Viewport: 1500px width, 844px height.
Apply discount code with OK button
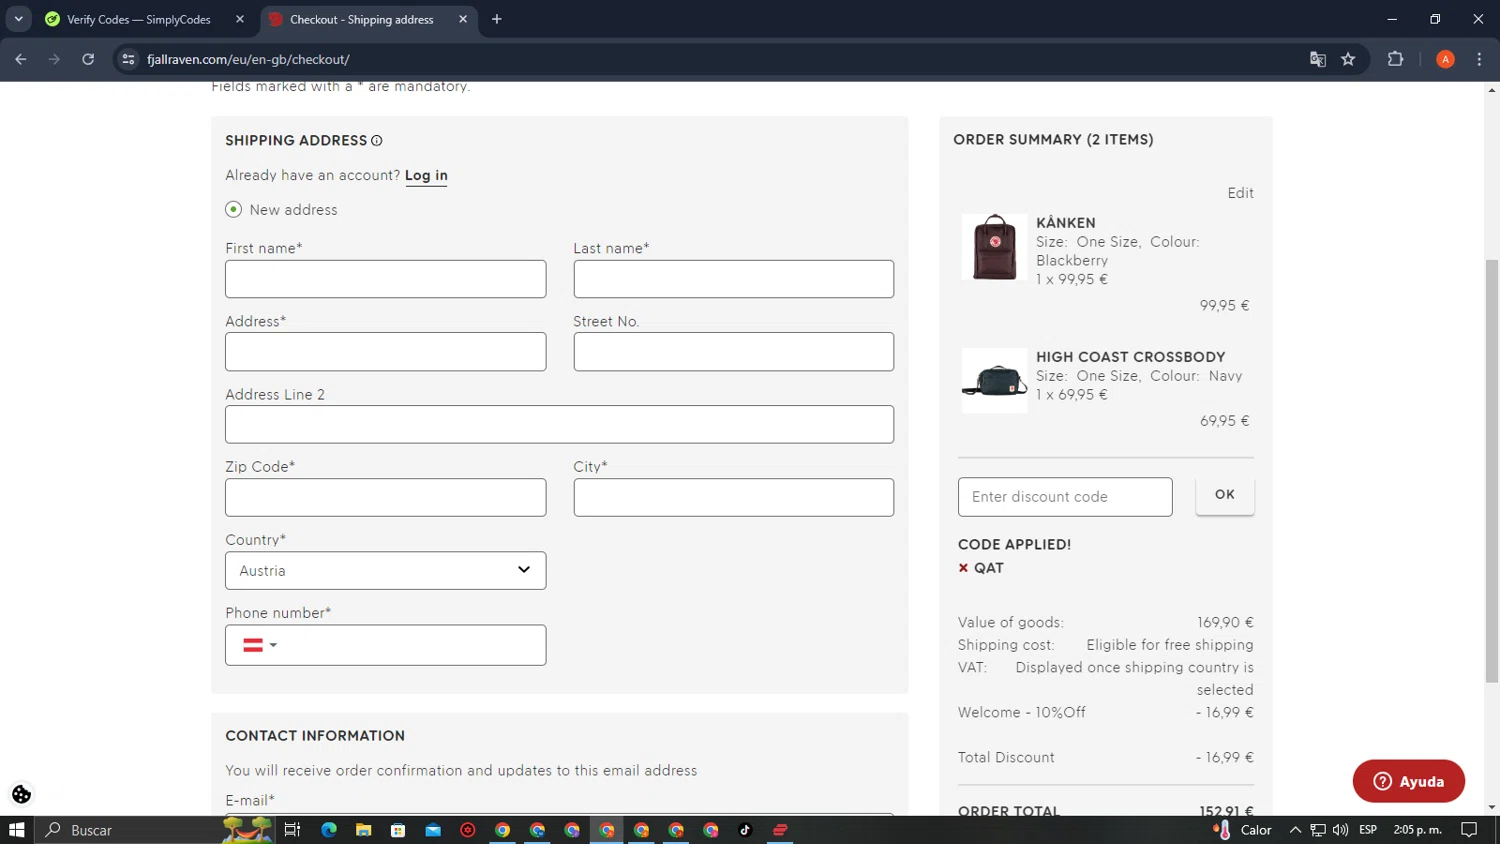1225,495
